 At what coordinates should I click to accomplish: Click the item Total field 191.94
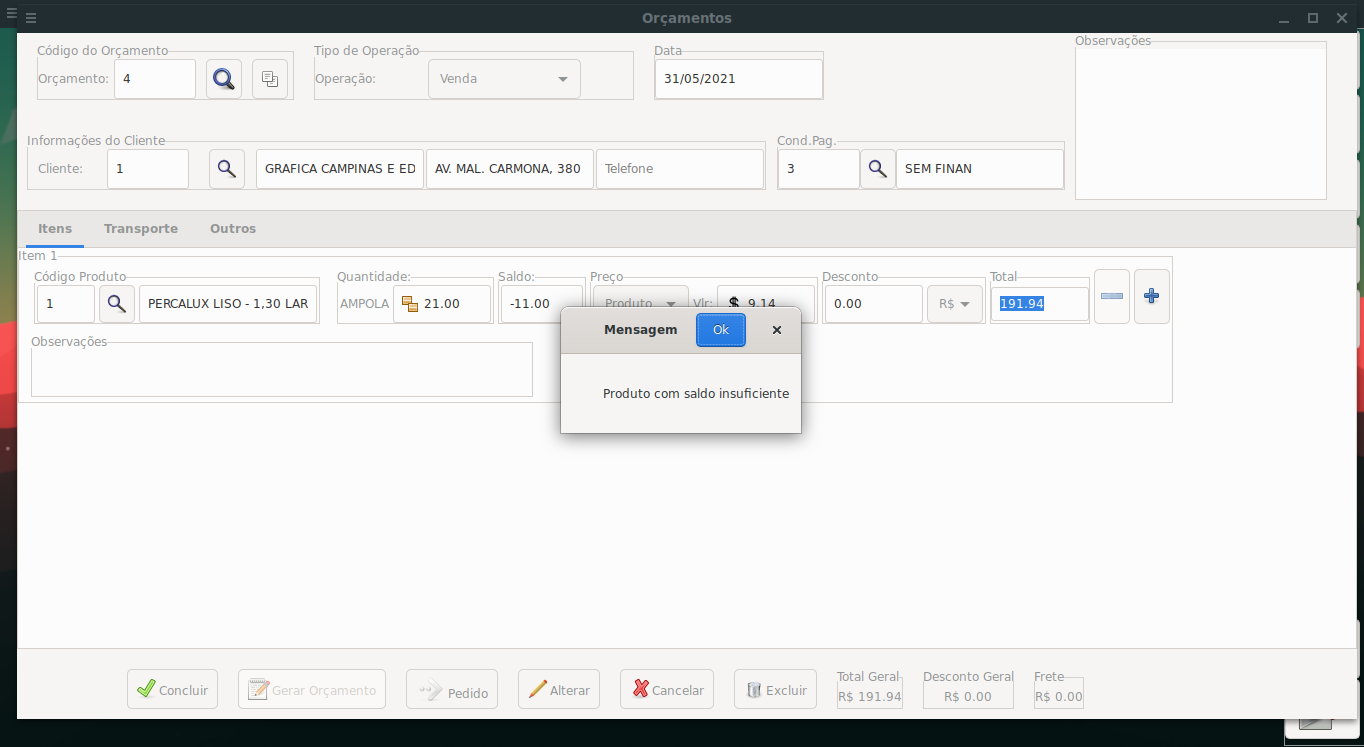click(x=1040, y=304)
